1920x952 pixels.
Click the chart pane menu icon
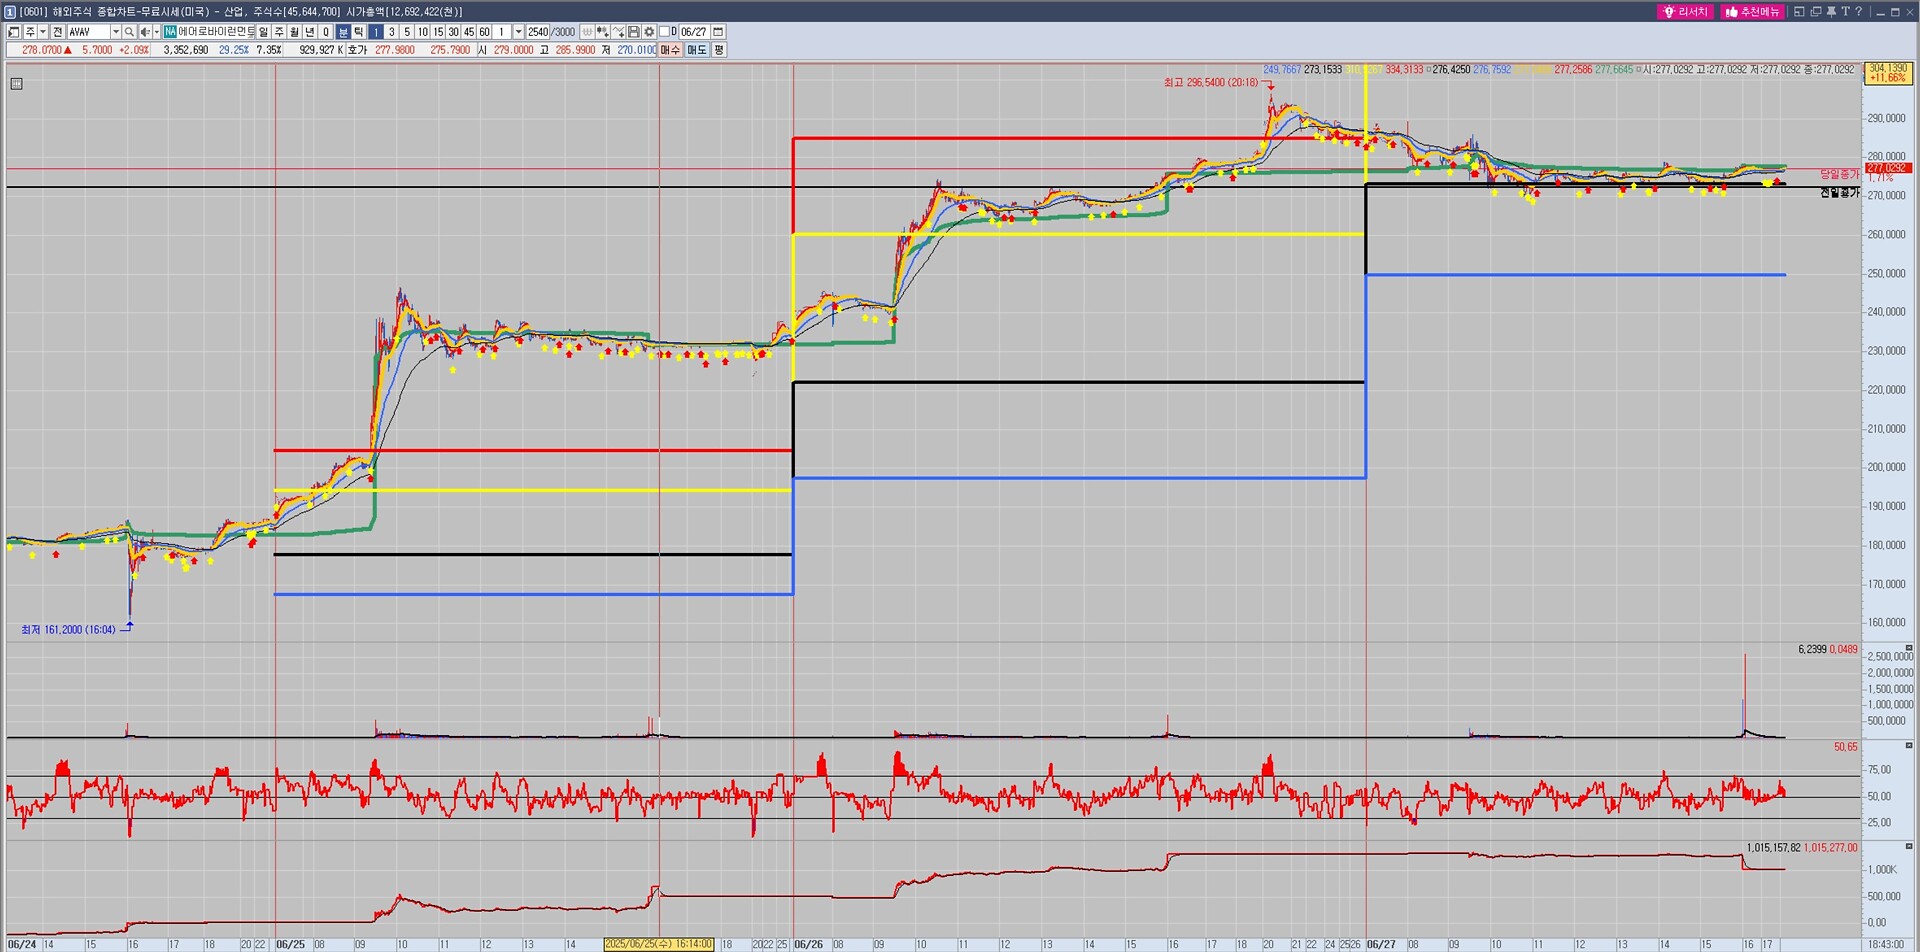[16, 84]
